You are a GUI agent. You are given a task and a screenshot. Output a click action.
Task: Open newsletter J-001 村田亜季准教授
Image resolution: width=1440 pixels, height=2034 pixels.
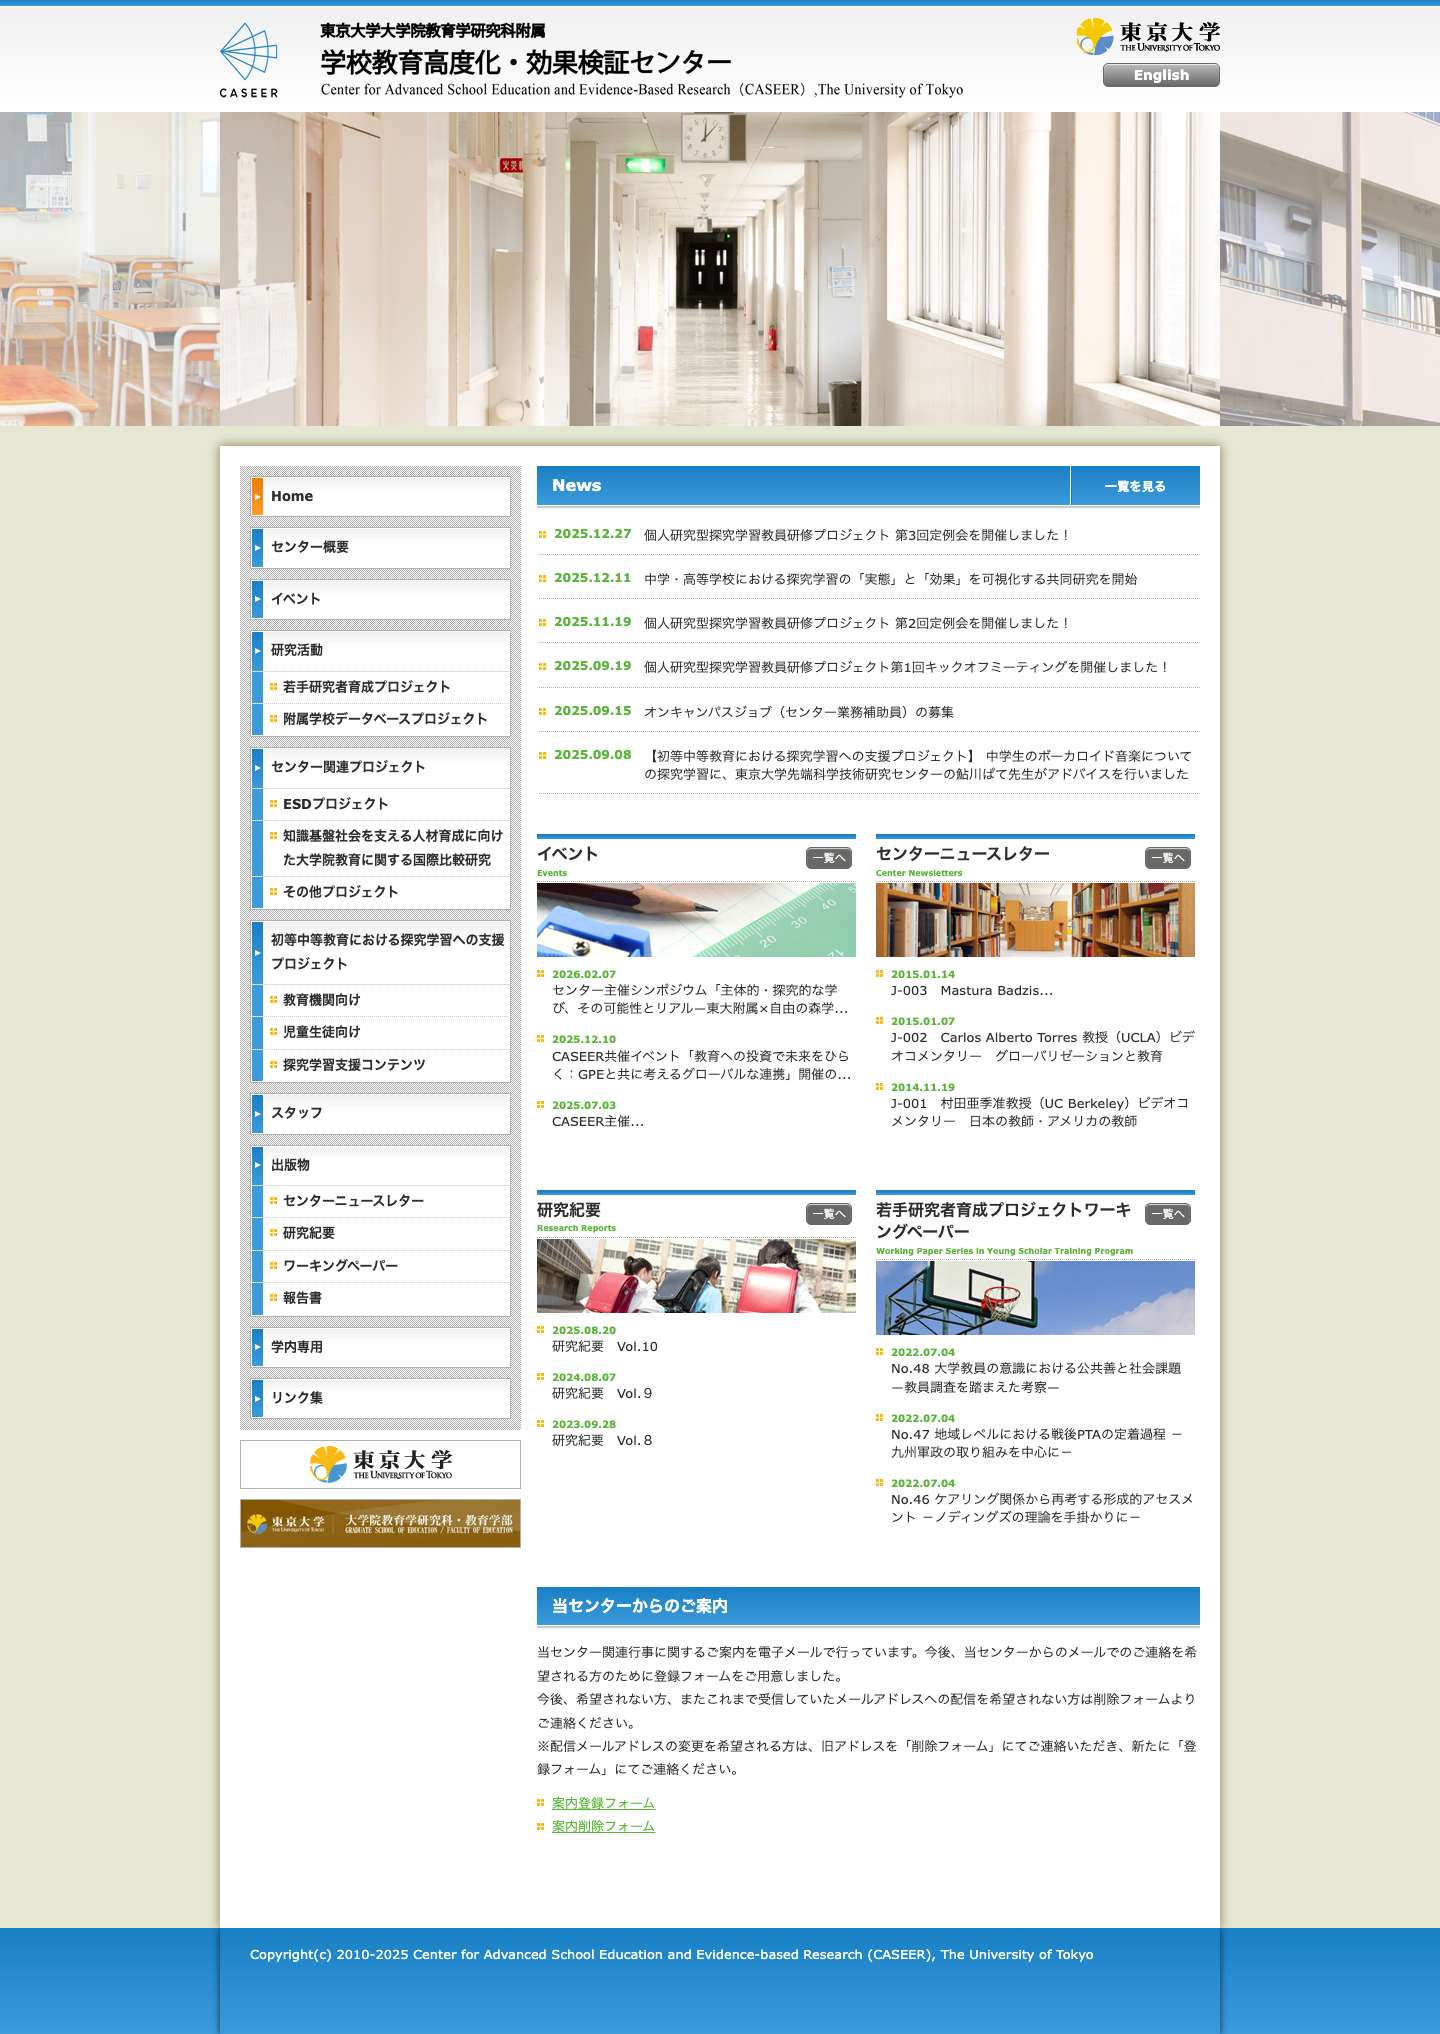click(1040, 1112)
